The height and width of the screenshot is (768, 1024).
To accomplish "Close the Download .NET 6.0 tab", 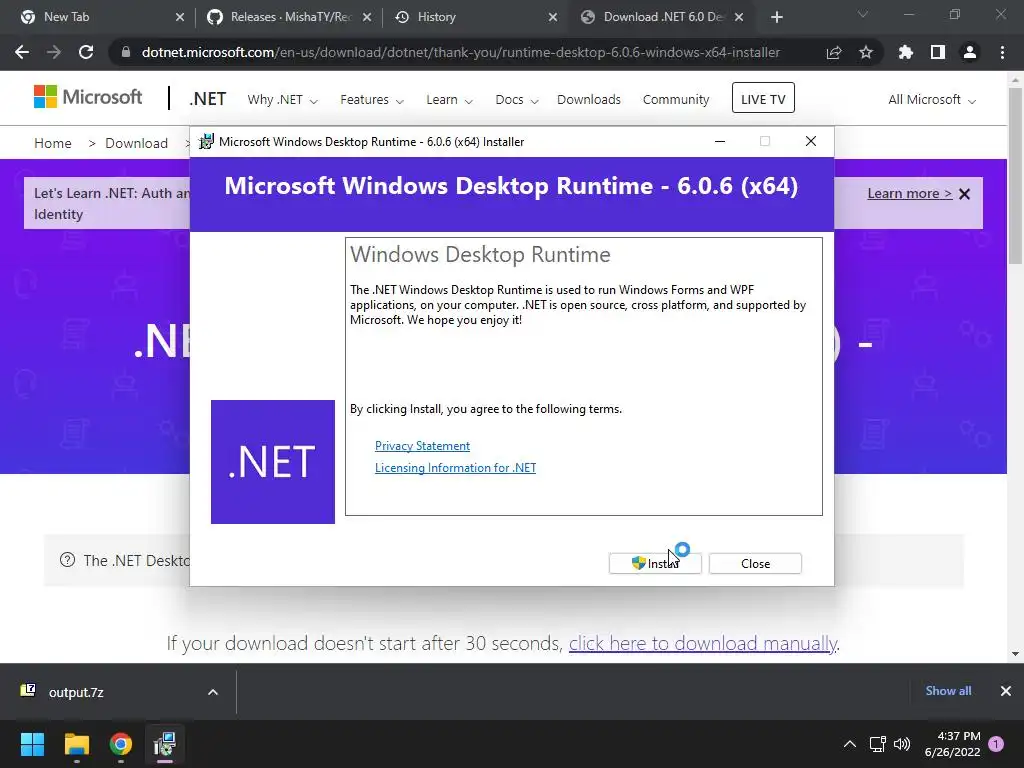I will [739, 17].
